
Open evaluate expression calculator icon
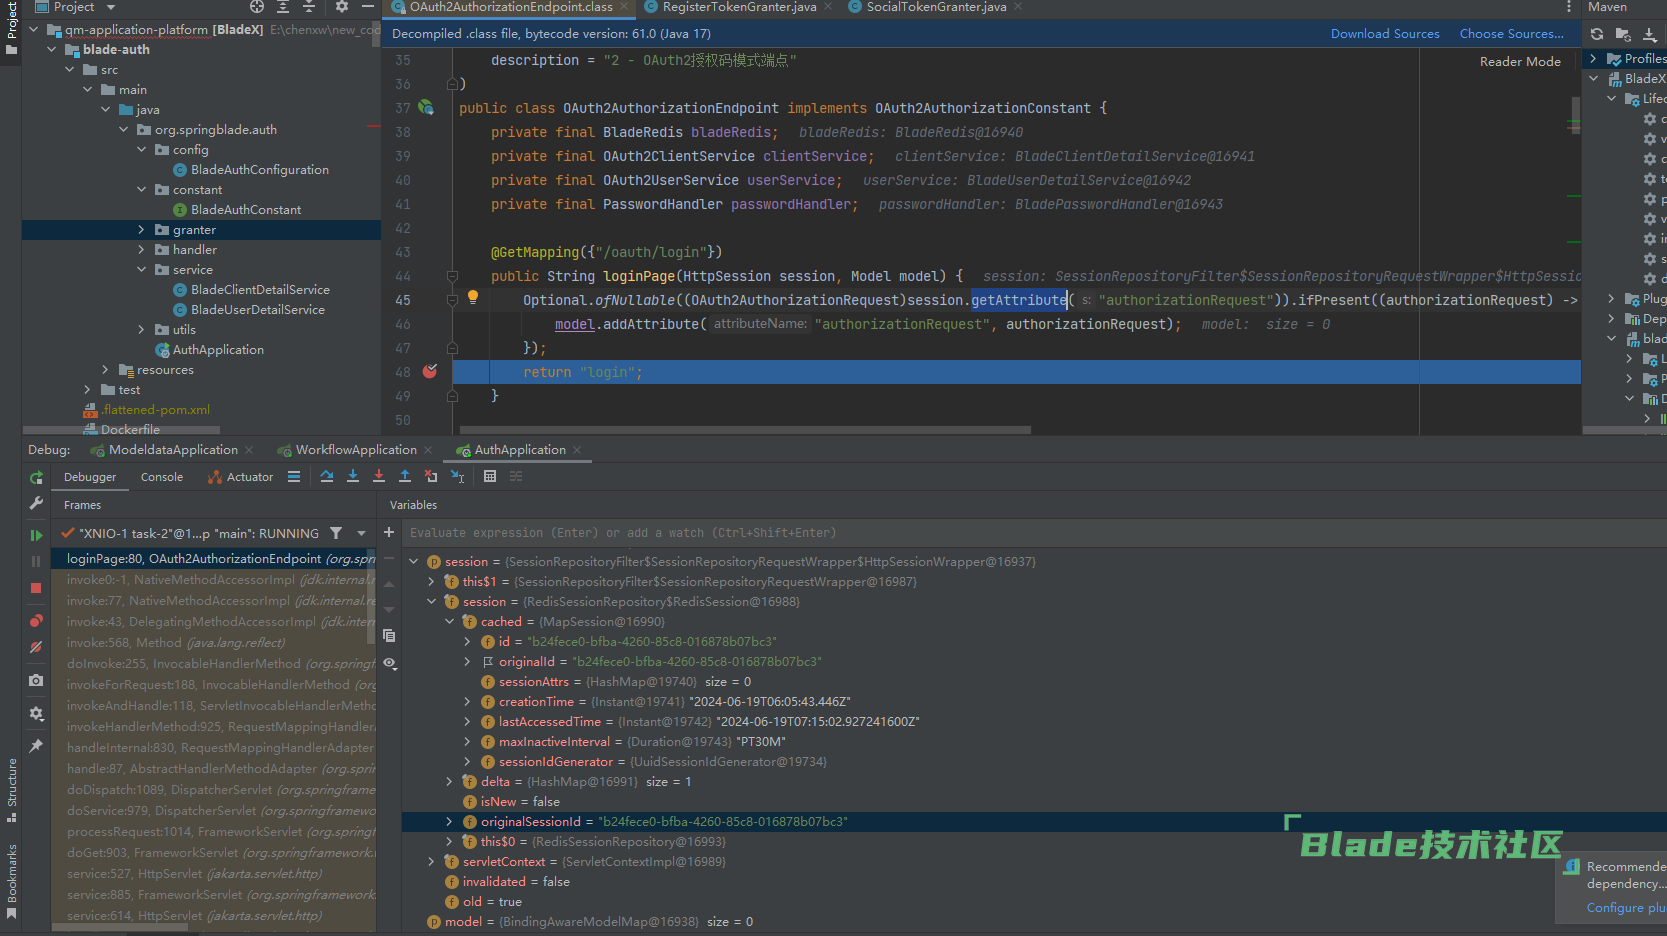[x=490, y=477]
